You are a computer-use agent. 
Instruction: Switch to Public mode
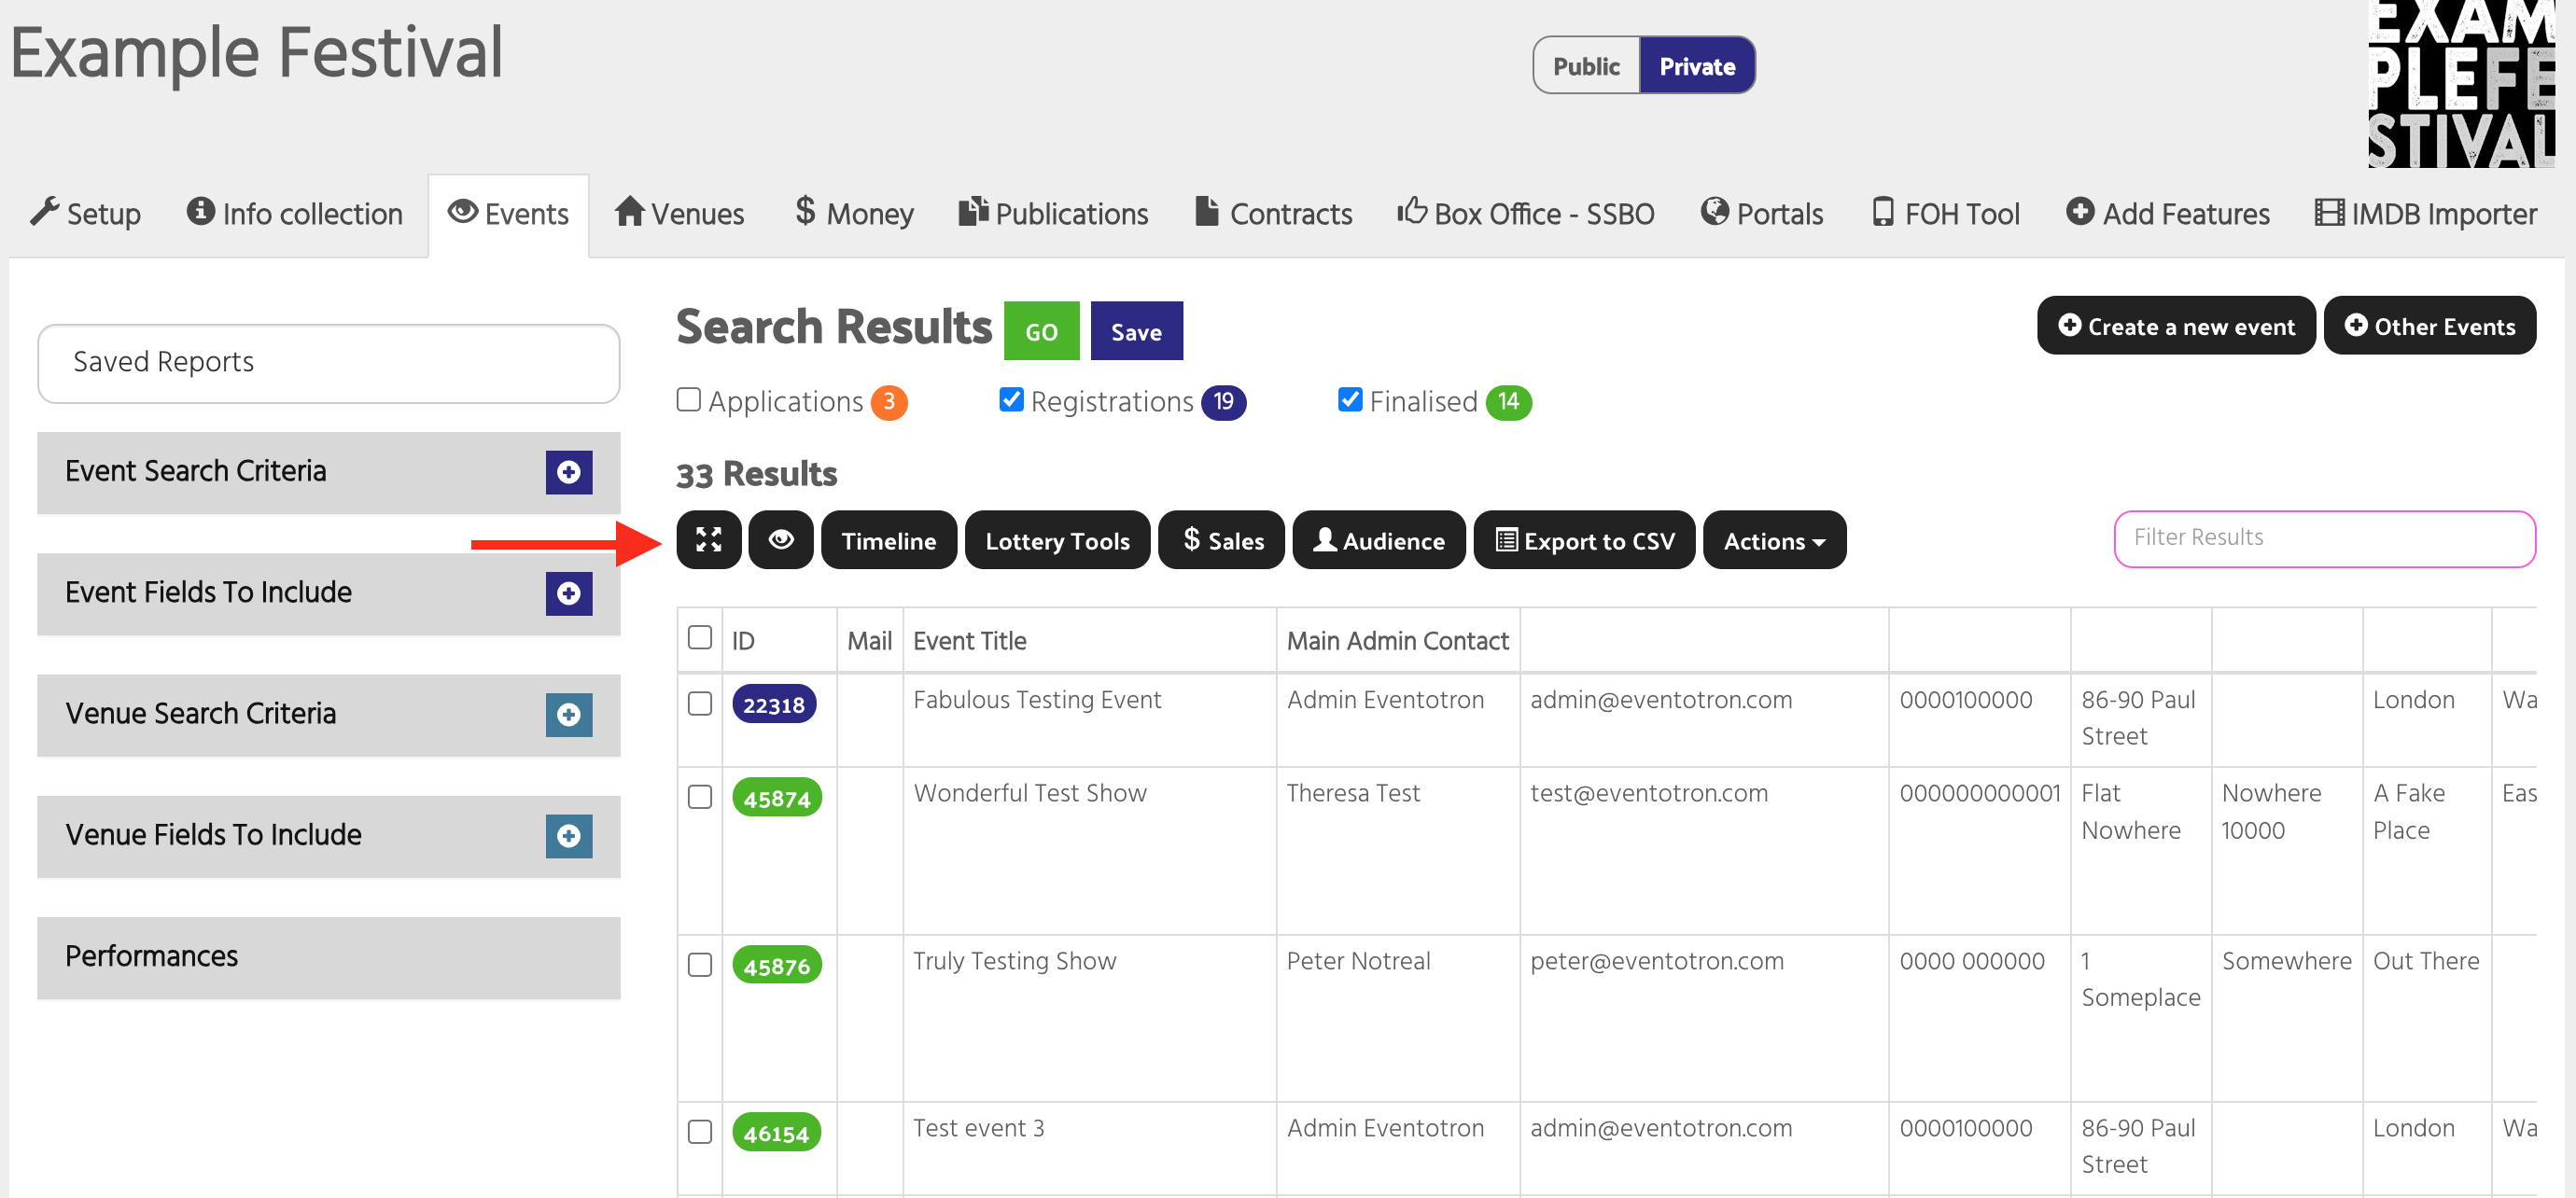[1586, 66]
